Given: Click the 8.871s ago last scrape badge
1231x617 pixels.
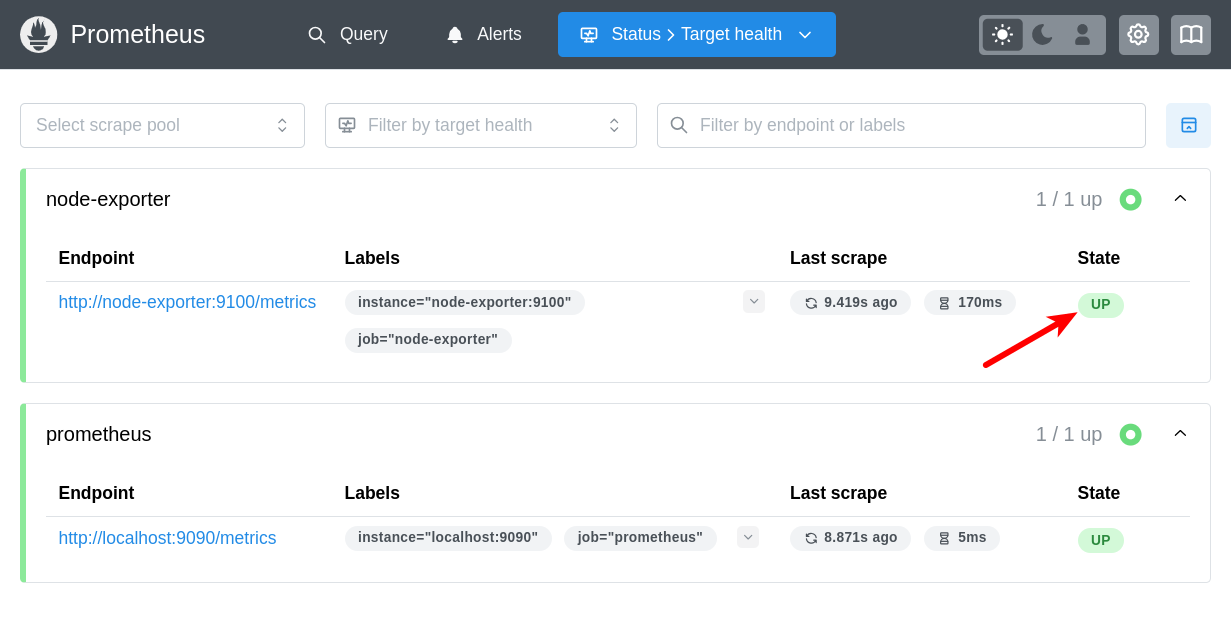Looking at the screenshot, I should click(850, 538).
